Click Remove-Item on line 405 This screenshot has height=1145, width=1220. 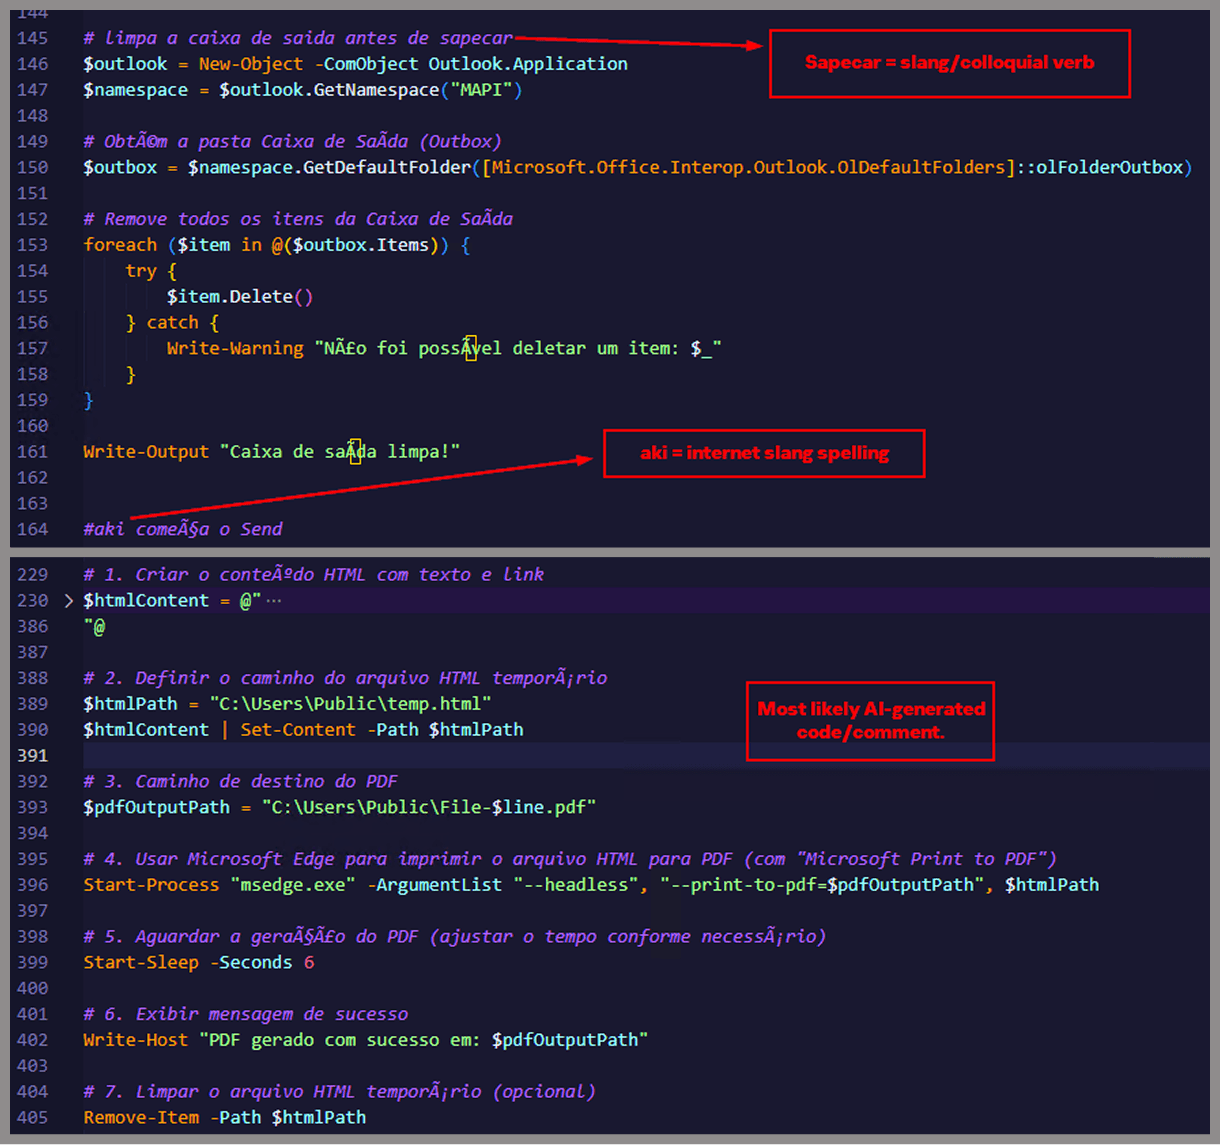pos(141,1118)
